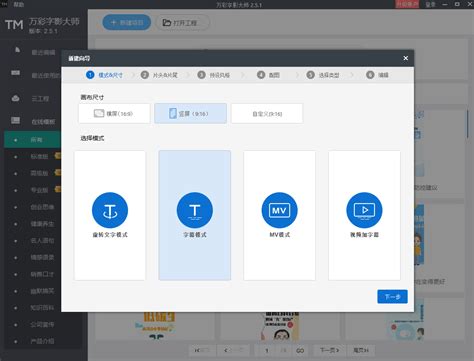Open the 帮助 help menu
The height and width of the screenshot is (361, 474).
click(x=19, y=4)
